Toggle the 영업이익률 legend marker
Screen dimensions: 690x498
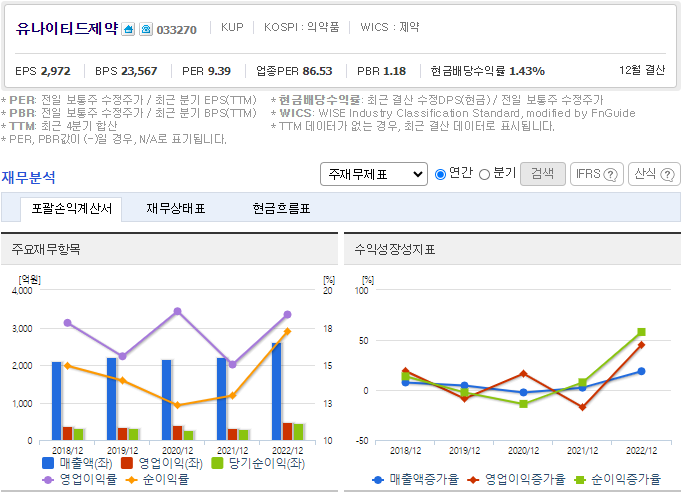pyautogui.click(x=48, y=480)
